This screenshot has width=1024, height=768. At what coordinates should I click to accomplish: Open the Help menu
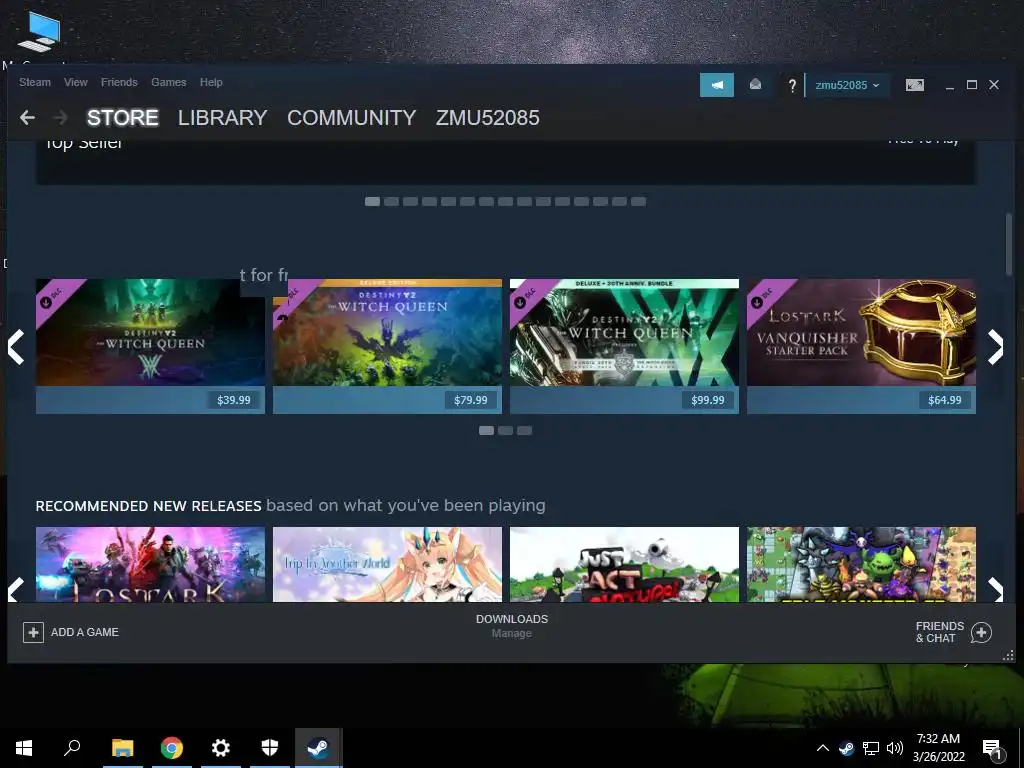[x=211, y=82]
